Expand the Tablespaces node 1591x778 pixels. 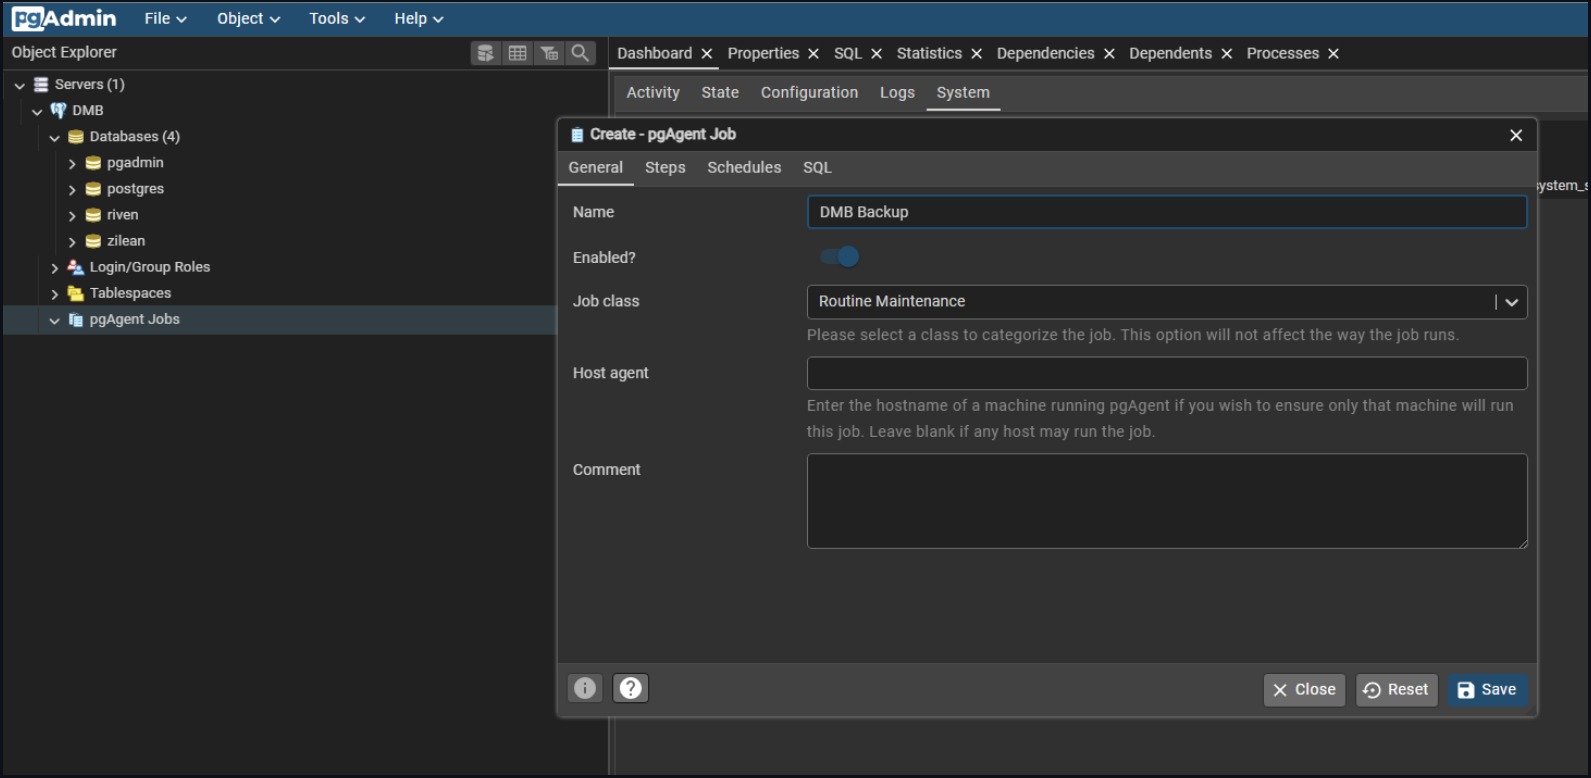pos(55,294)
